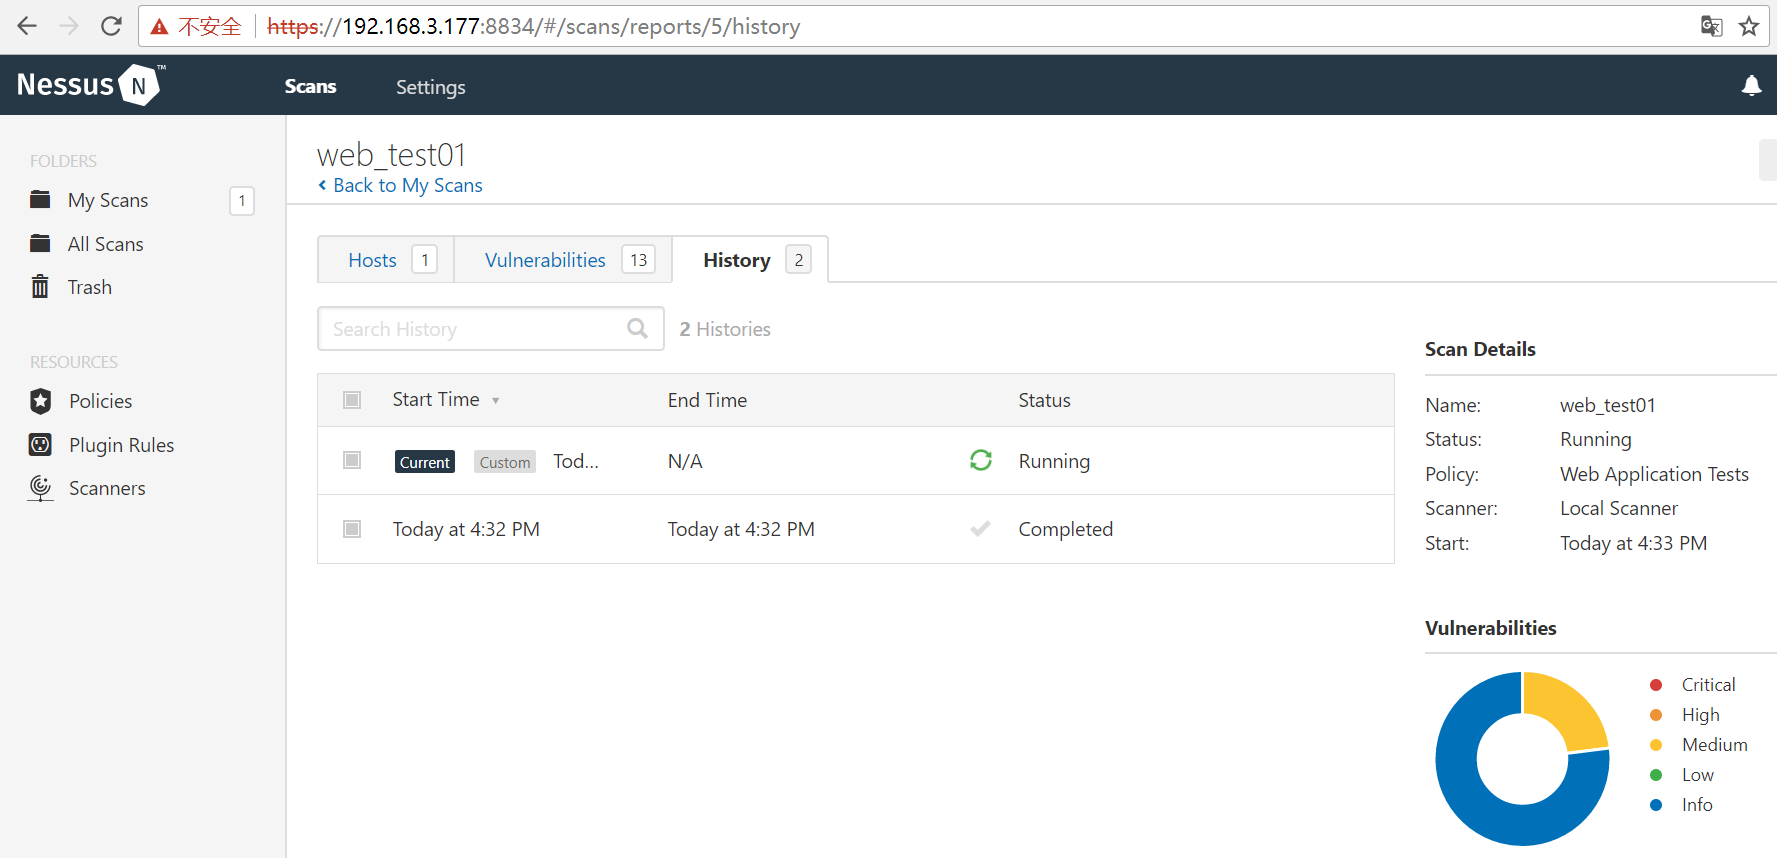
Task: Click the Plugin Rules icon
Action: click(40, 445)
